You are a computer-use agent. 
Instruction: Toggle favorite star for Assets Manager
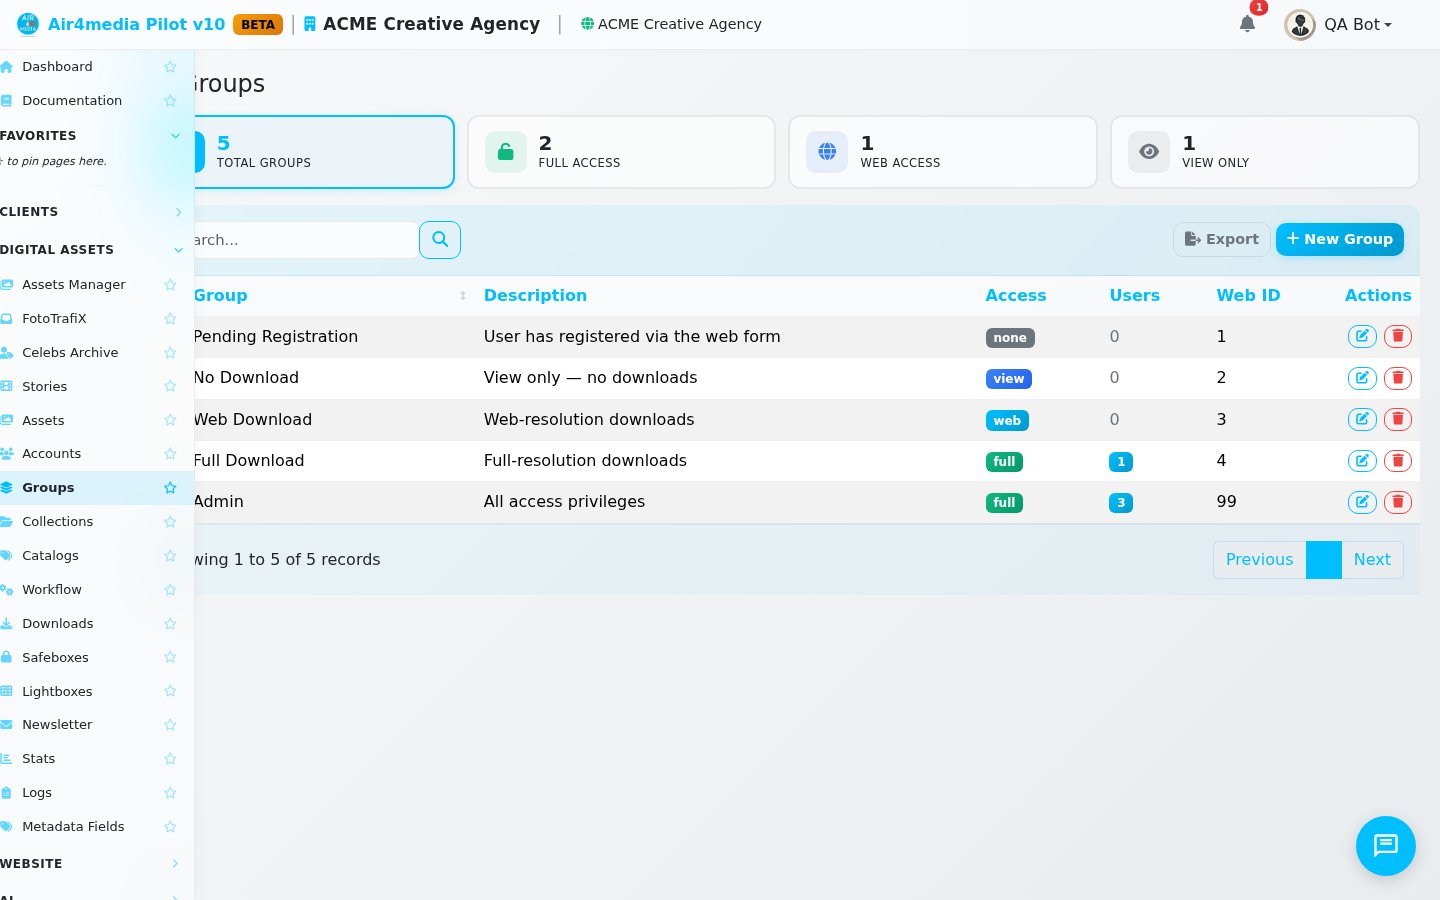(170, 285)
